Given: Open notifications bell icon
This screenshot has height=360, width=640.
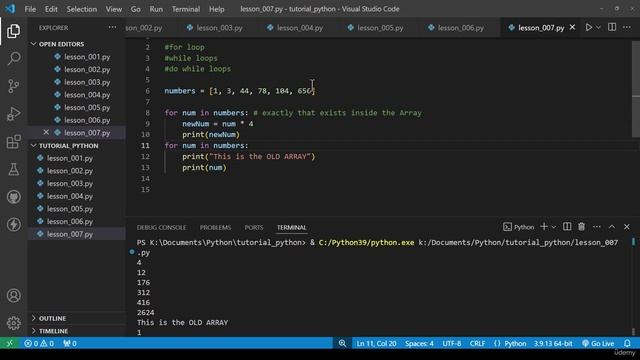Looking at the screenshot, I should (627, 343).
